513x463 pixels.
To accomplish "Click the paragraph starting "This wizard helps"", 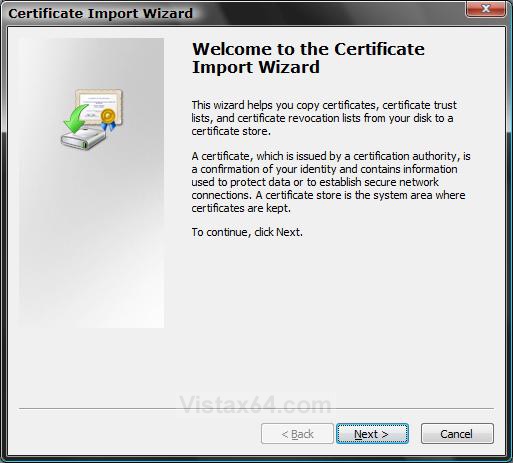I will click(x=324, y=118).
